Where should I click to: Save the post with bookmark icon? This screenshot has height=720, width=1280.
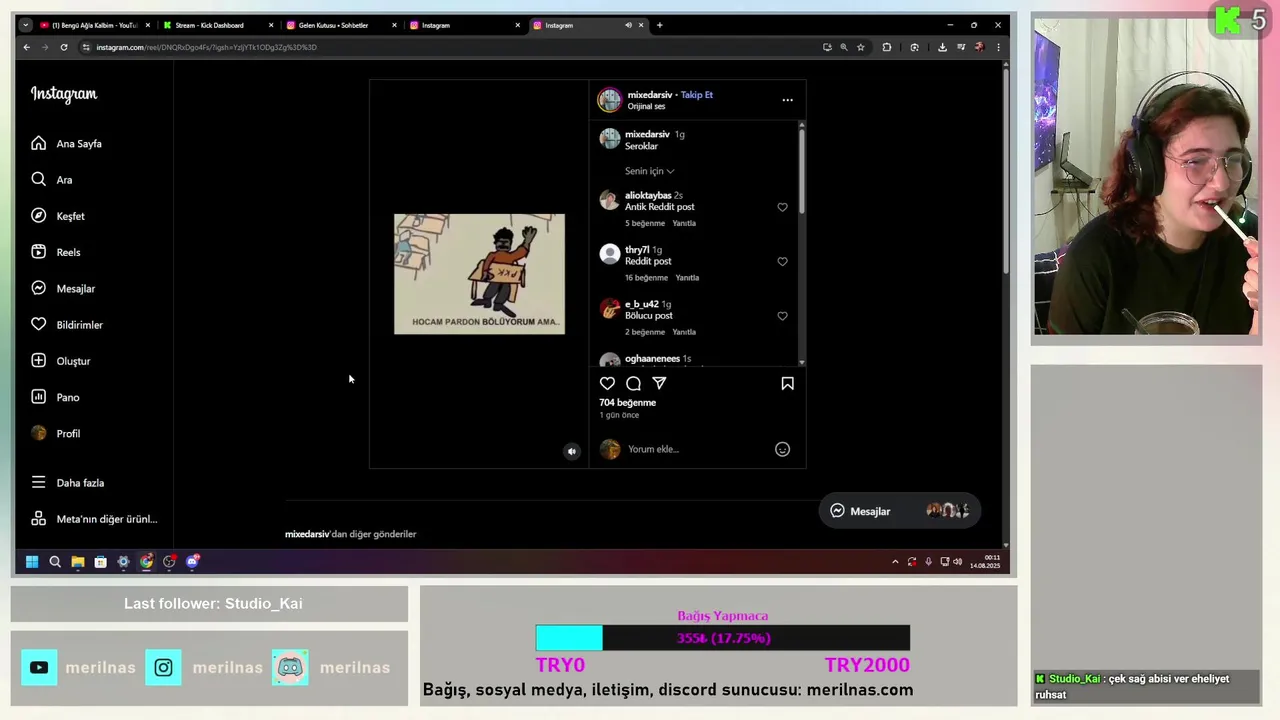[787, 383]
